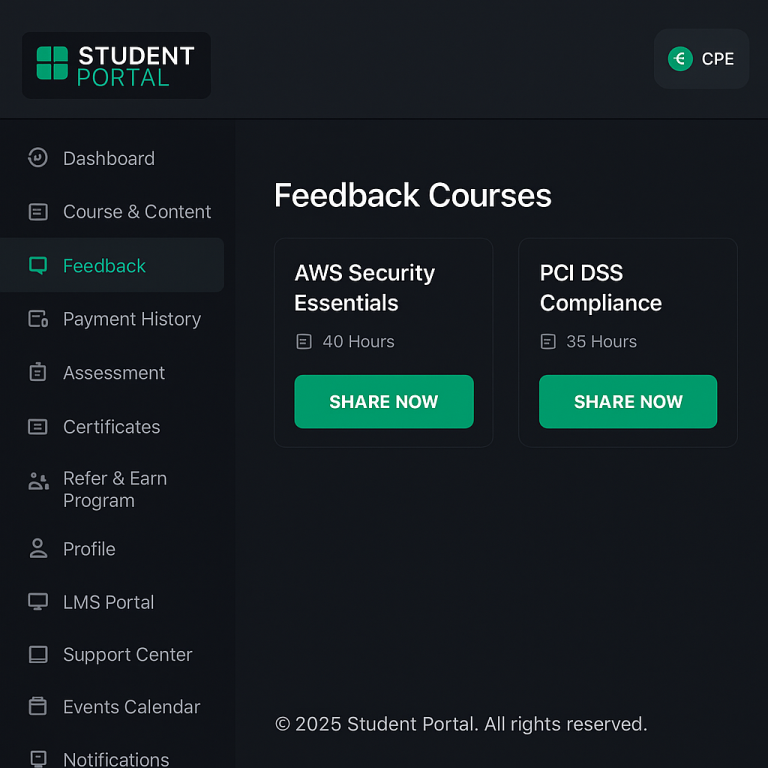This screenshot has width=768, height=768.
Task: Click the Feedback chat bubble icon
Action: pos(38,266)
